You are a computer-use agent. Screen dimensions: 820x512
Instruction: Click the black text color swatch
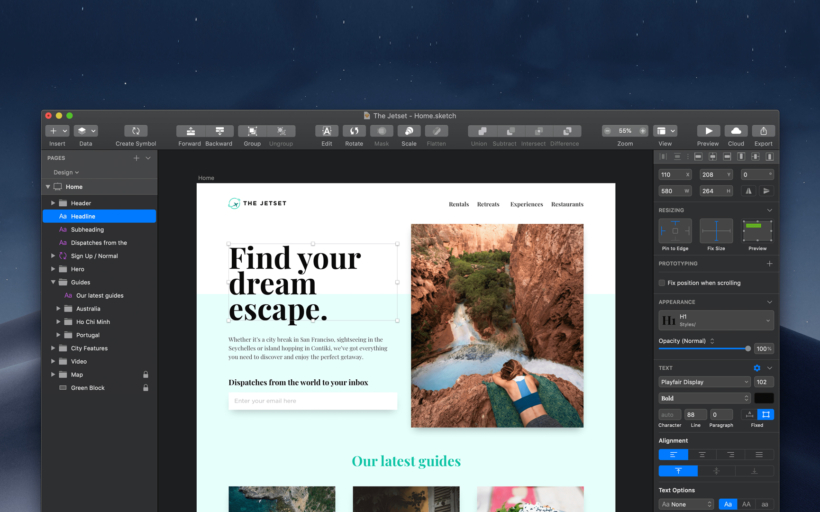point(764,398)
